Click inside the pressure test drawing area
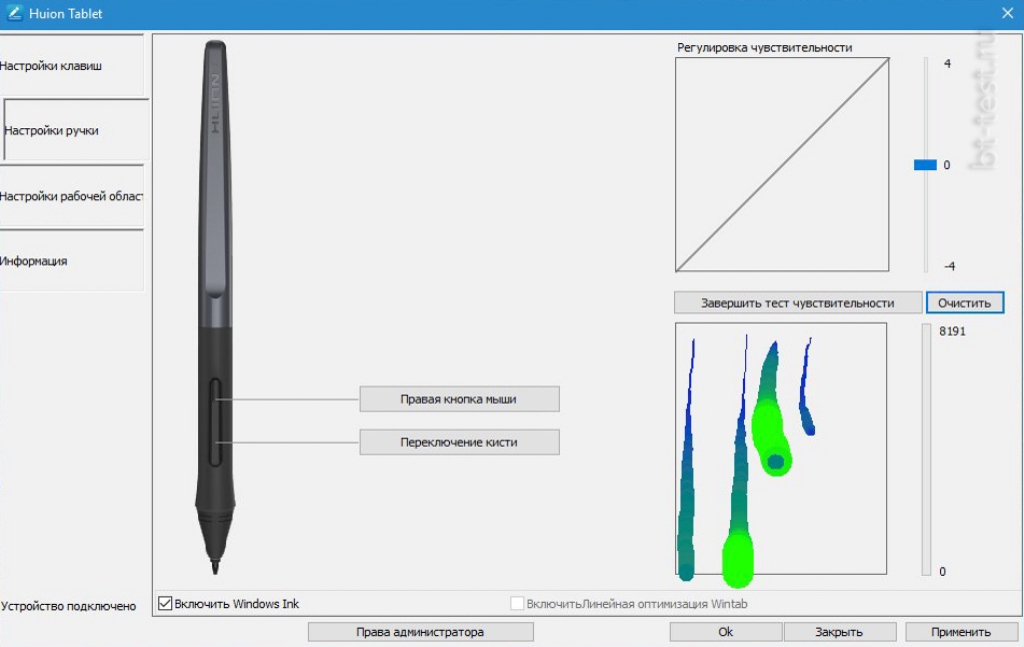 tap(781, 449)
